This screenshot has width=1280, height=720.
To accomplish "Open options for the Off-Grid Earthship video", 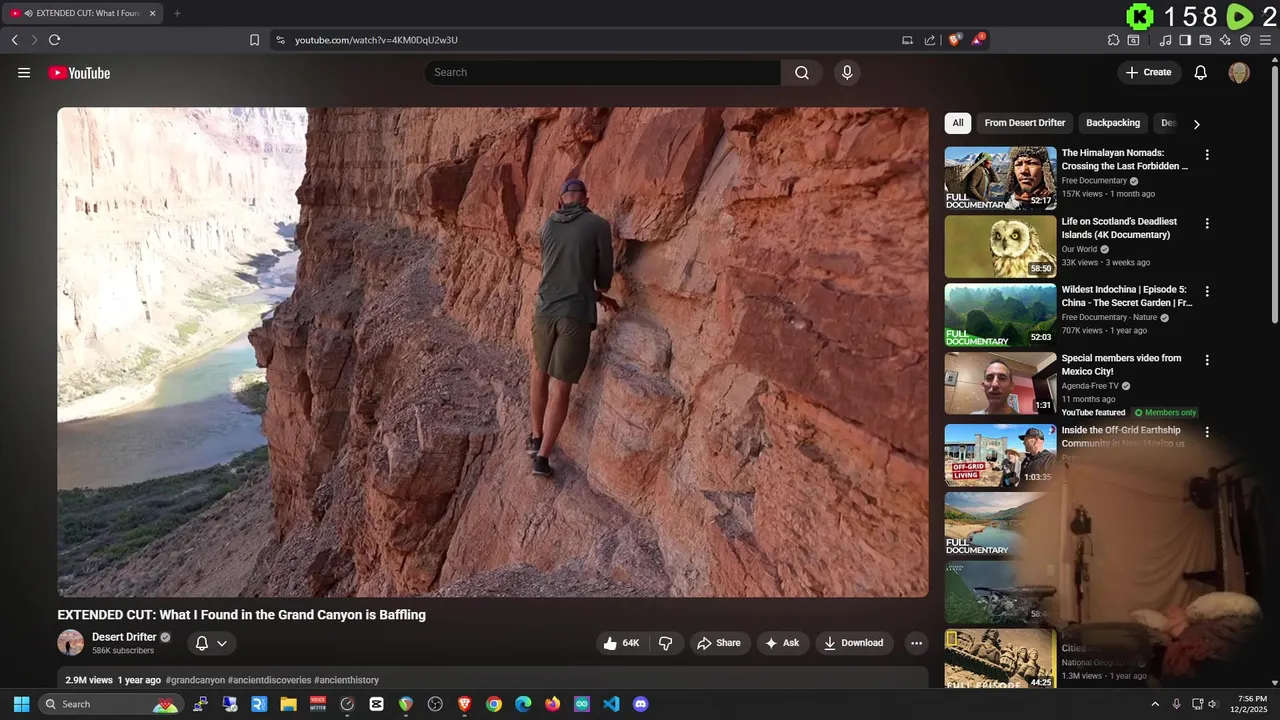I will (1207, 432).
